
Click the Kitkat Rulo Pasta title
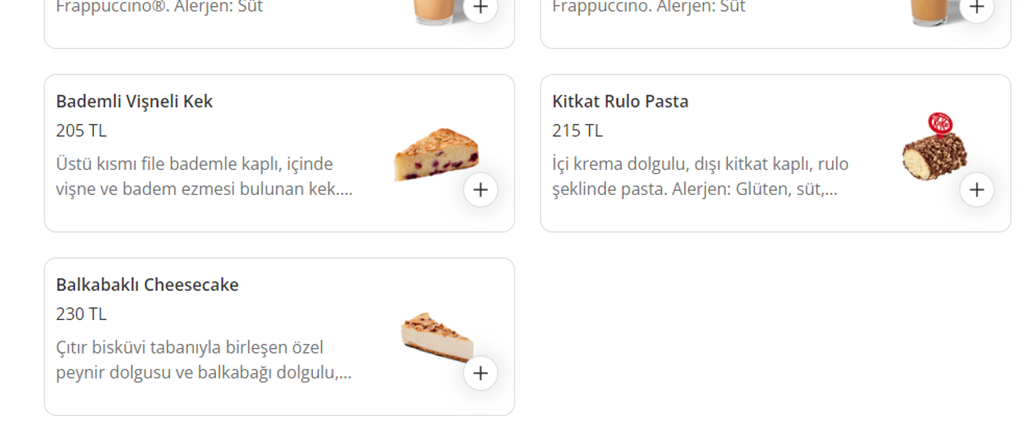[x=620, y=101]
